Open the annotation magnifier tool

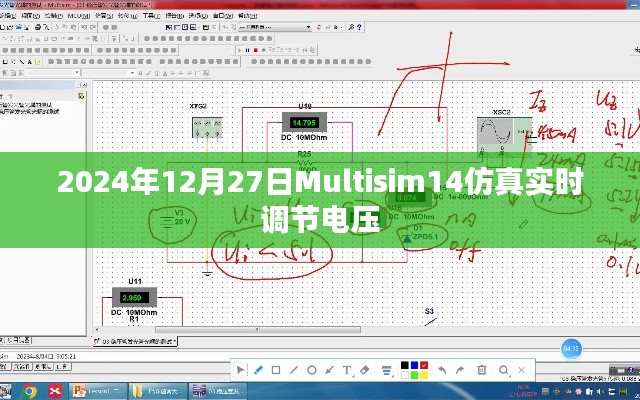point(504,370)
